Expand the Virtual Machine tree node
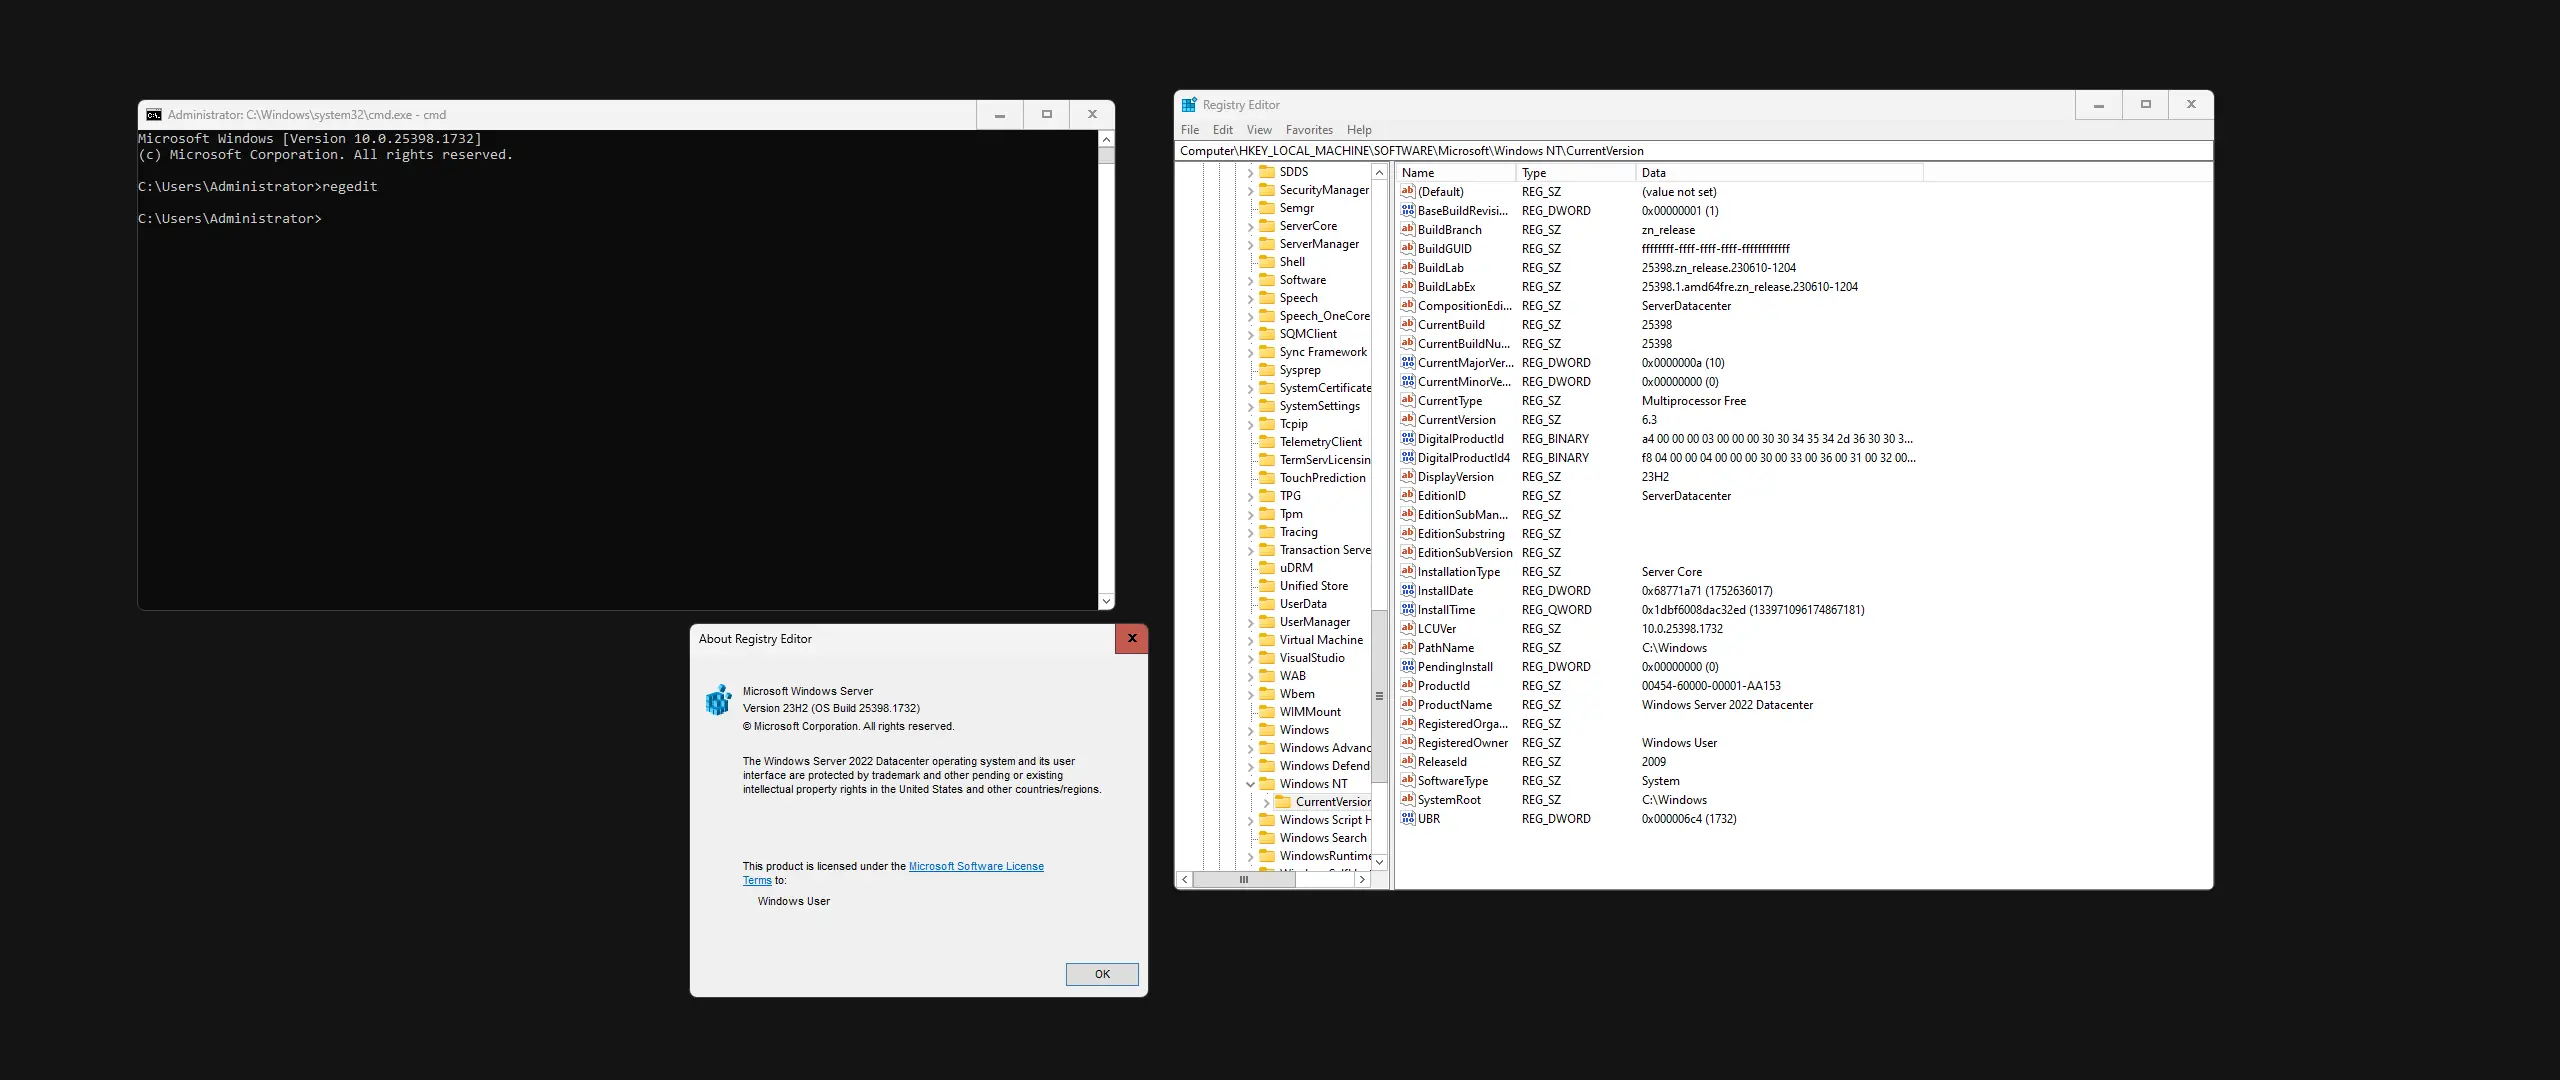The height and width of the screenshot is (1080, 2560). [x=1250, y=640]
